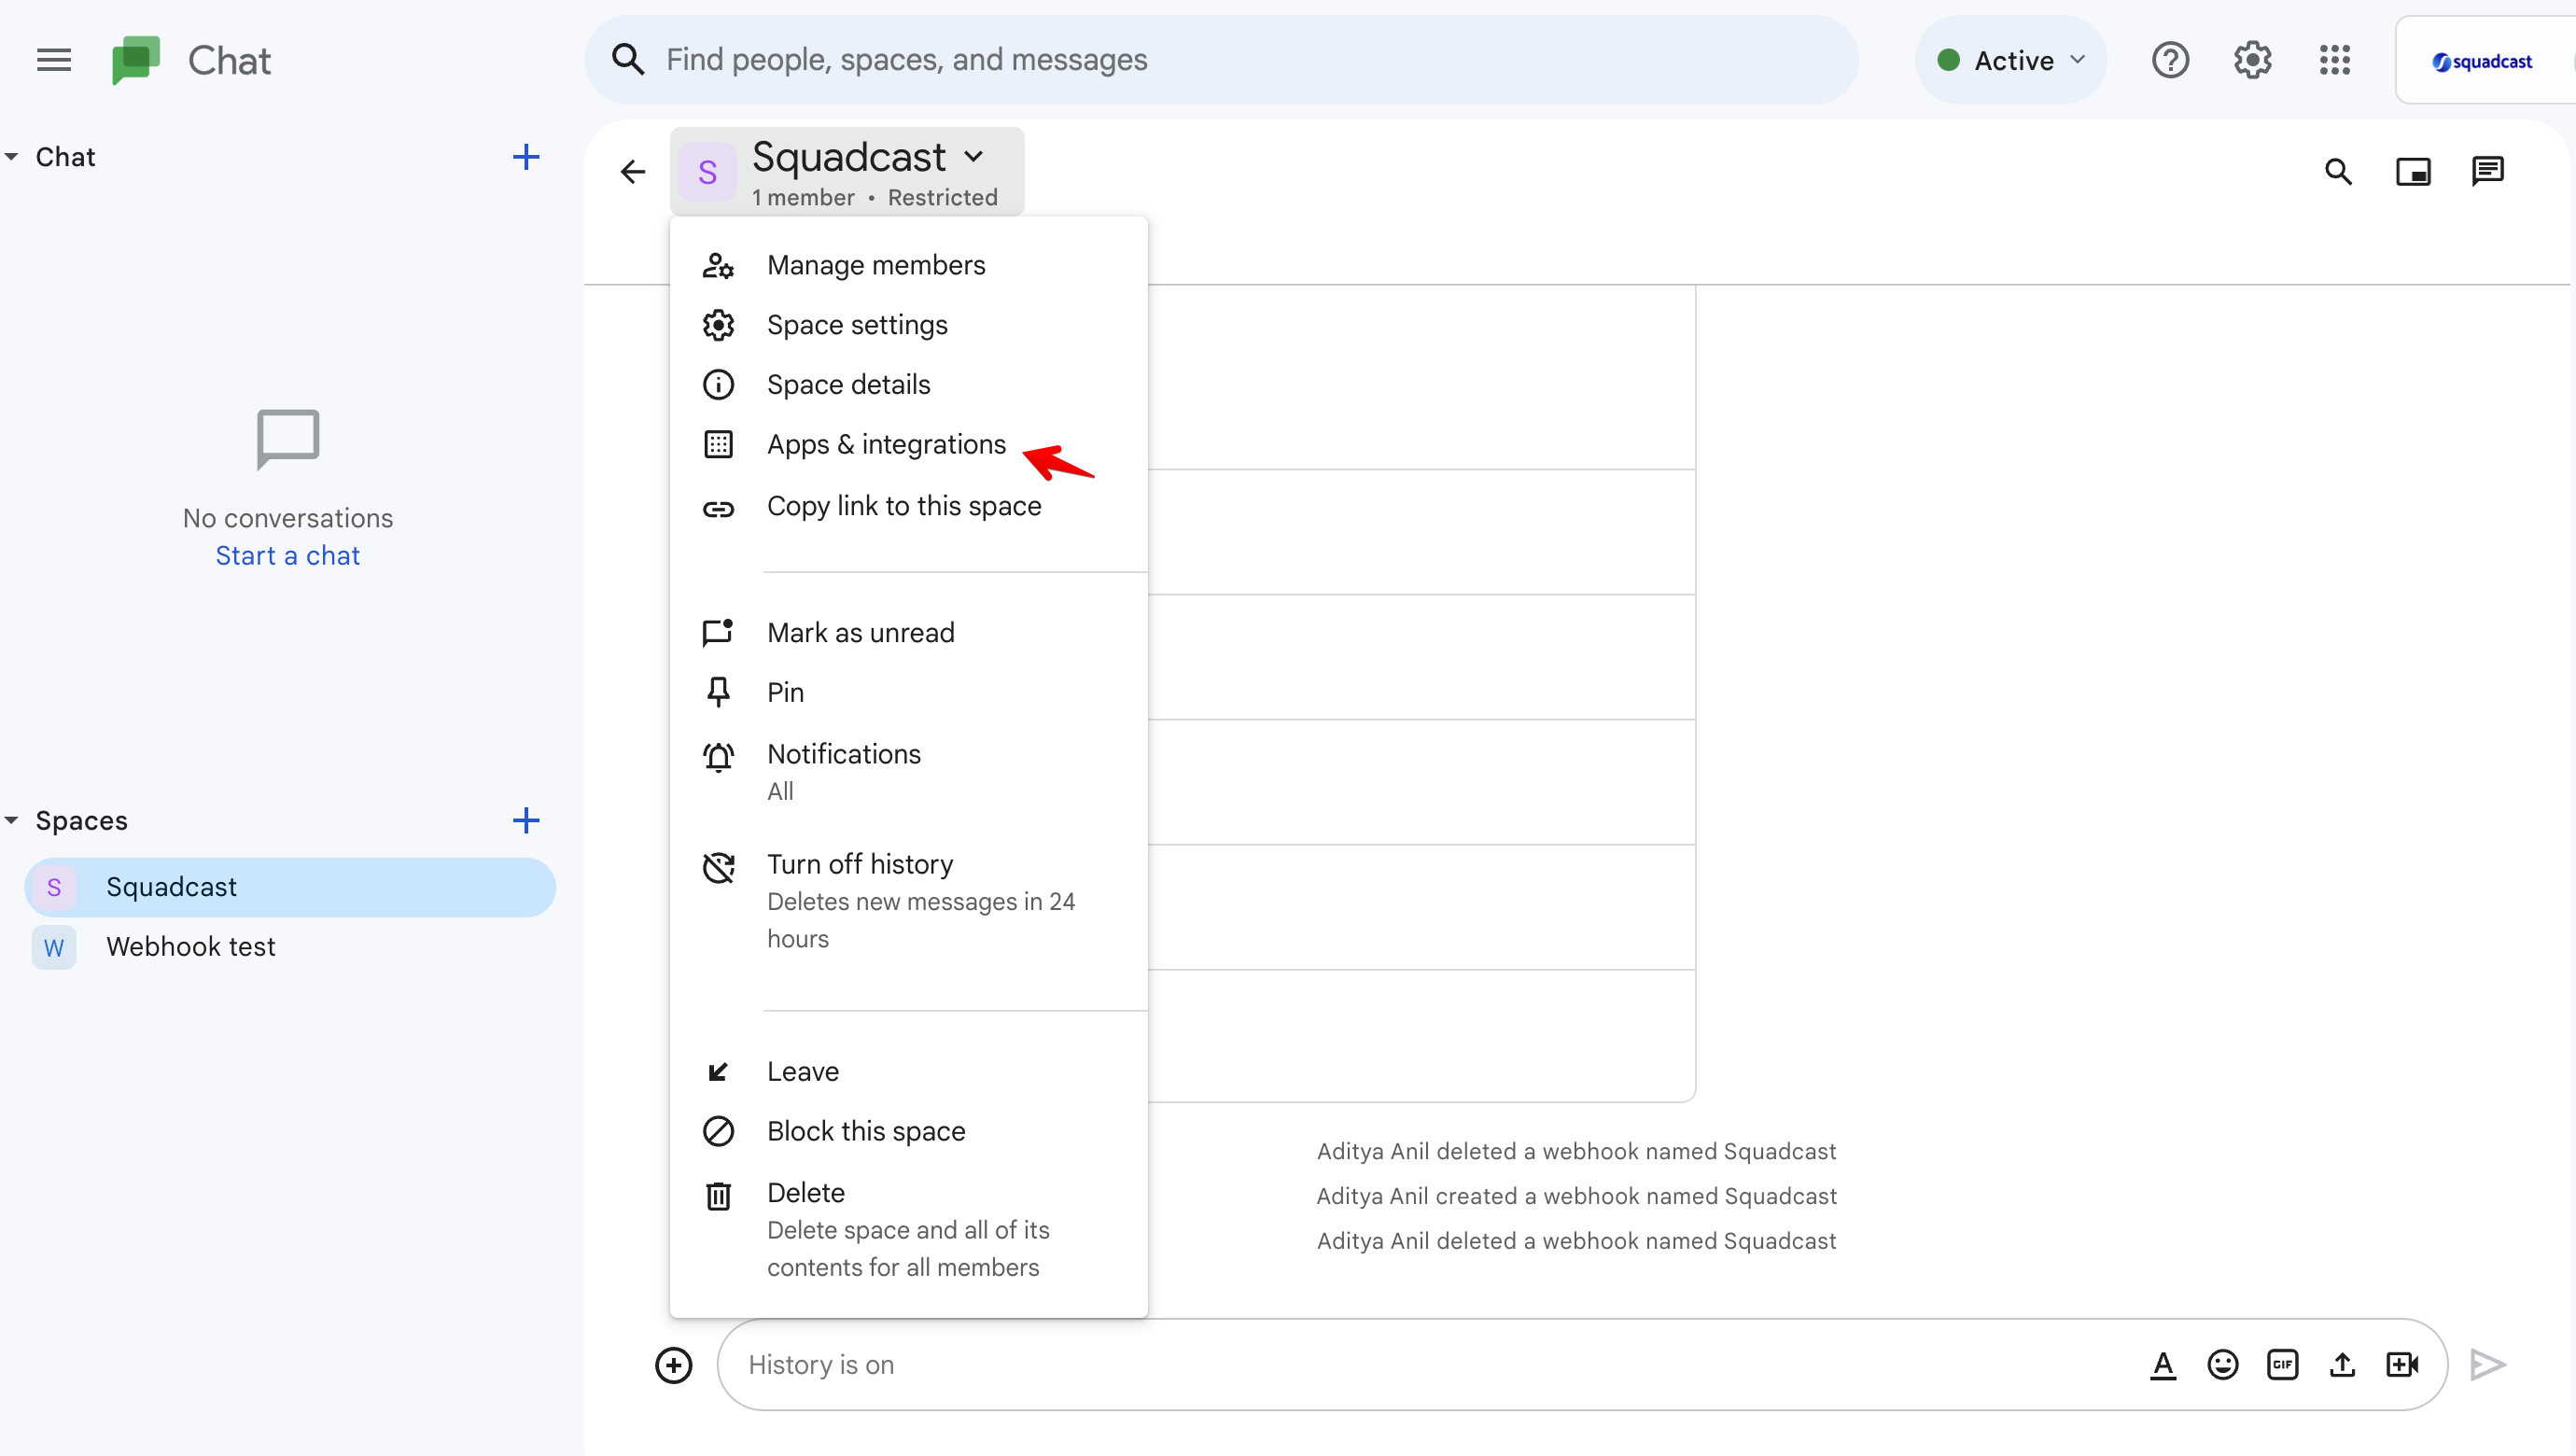Select Apps & integrations menu item

tap(886, 444)
